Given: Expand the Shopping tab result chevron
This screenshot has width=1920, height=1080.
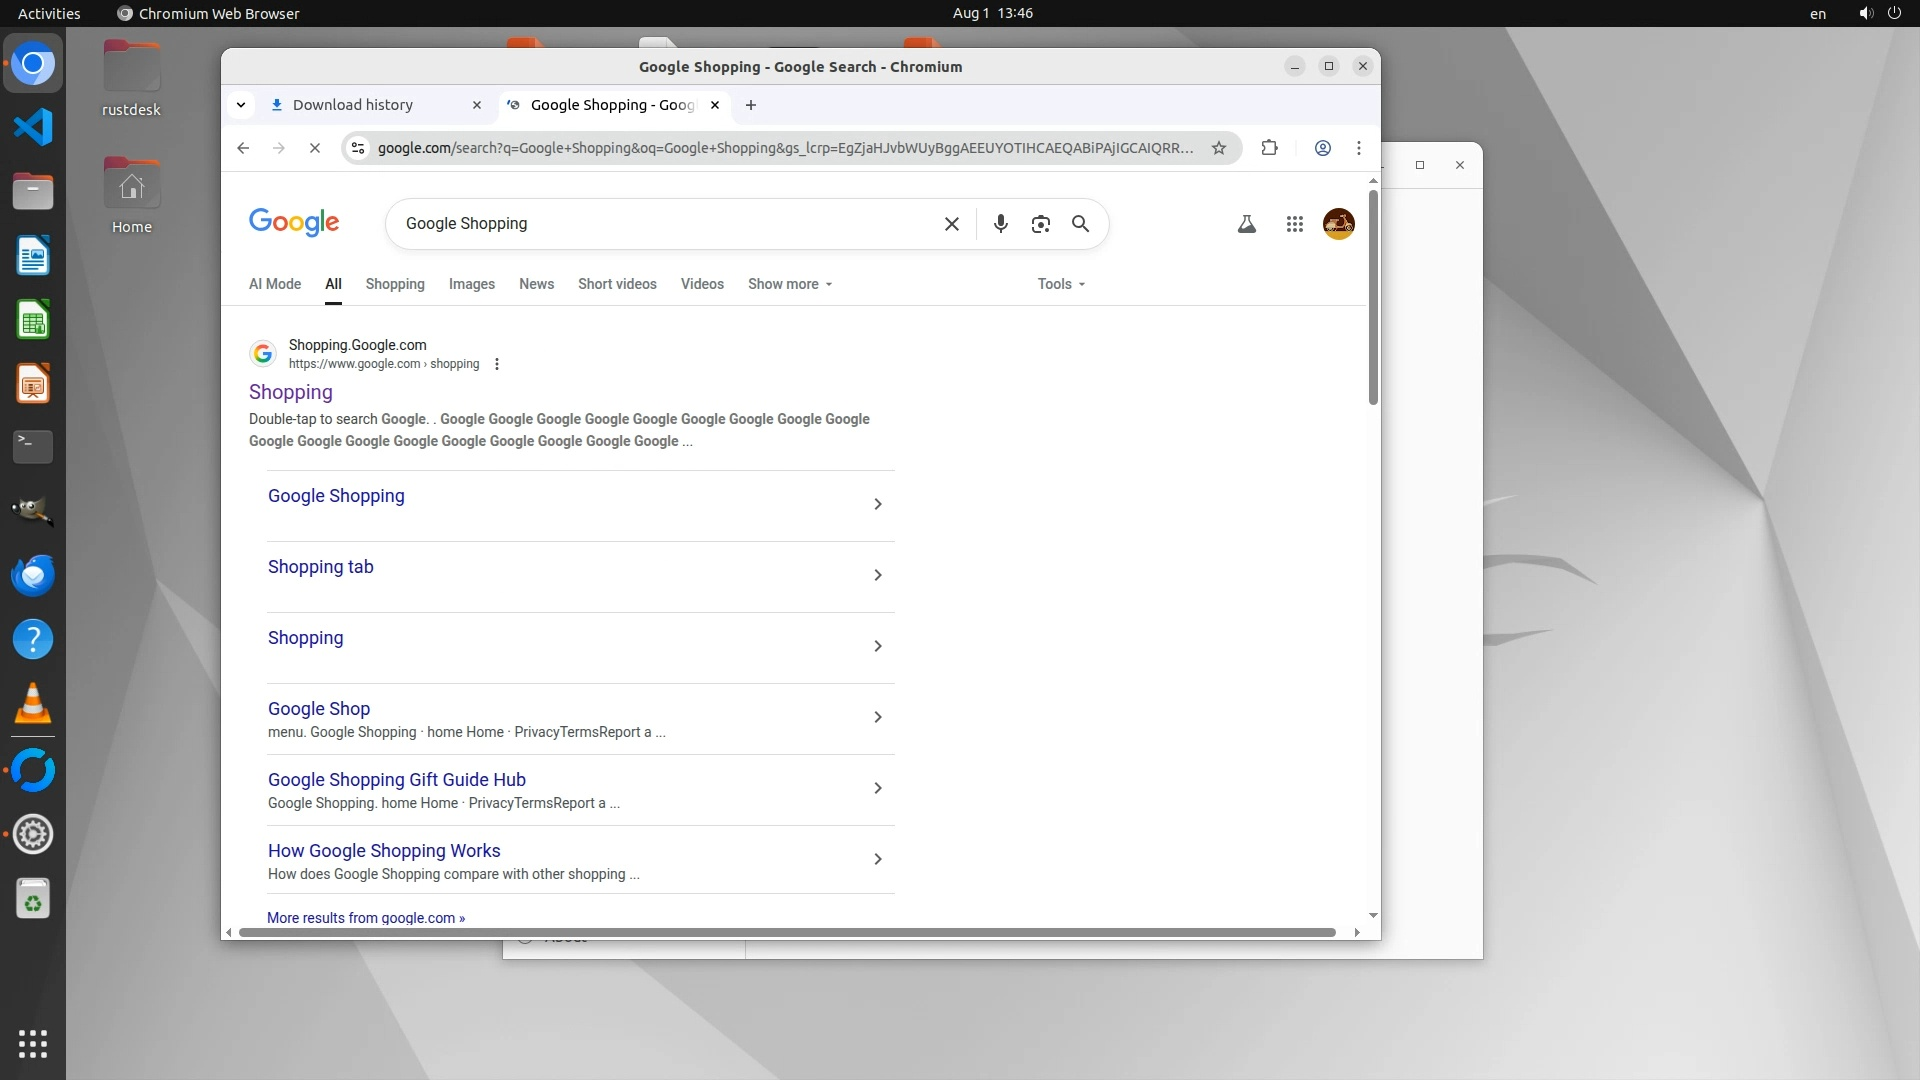Looking at the screenshot, I should coord(877,575).
